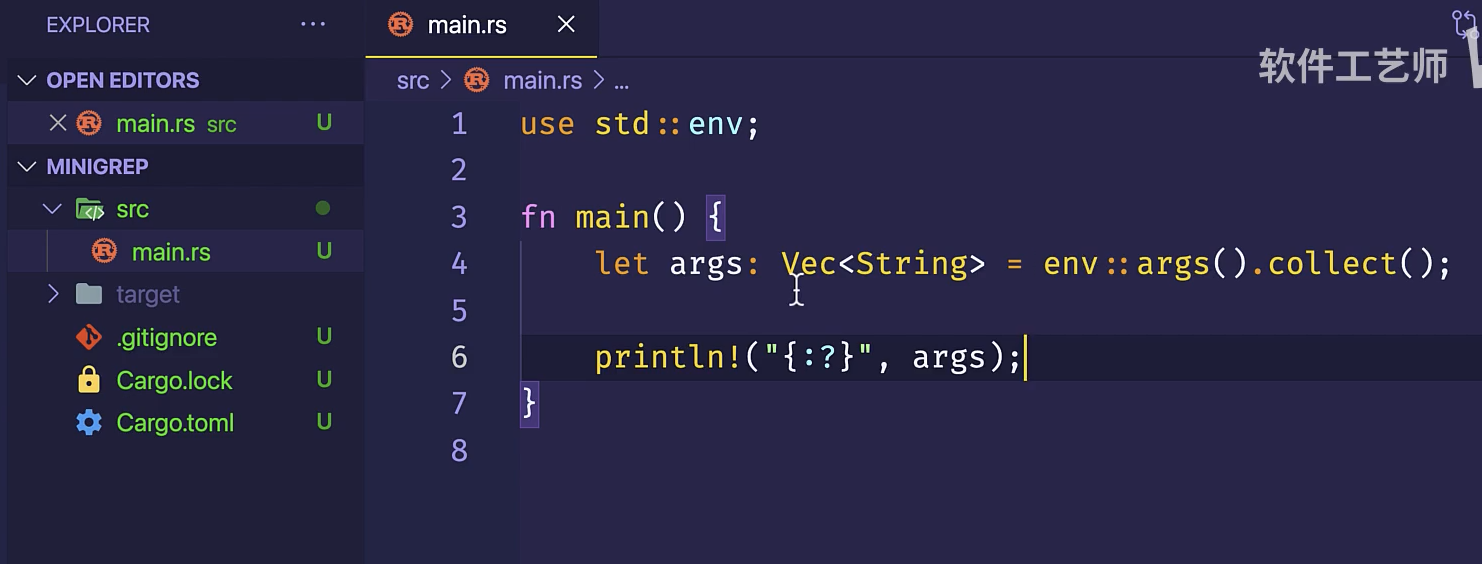Click the .gitignore git file icon
1482x564 pixels.
pos(89,338)
